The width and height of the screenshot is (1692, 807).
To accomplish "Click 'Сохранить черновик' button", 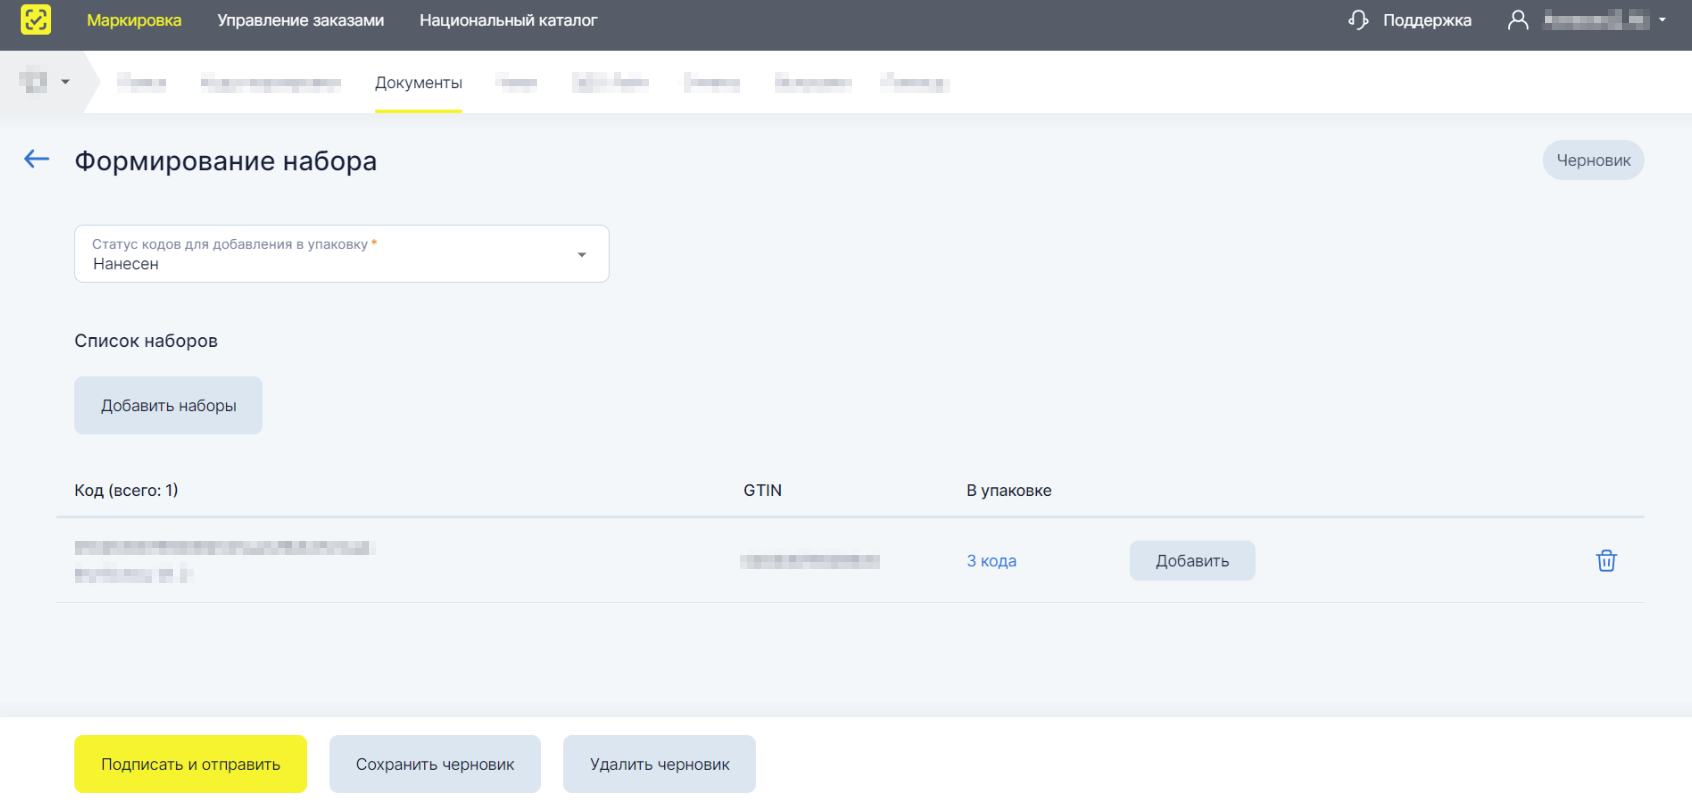I will (435, 764).
